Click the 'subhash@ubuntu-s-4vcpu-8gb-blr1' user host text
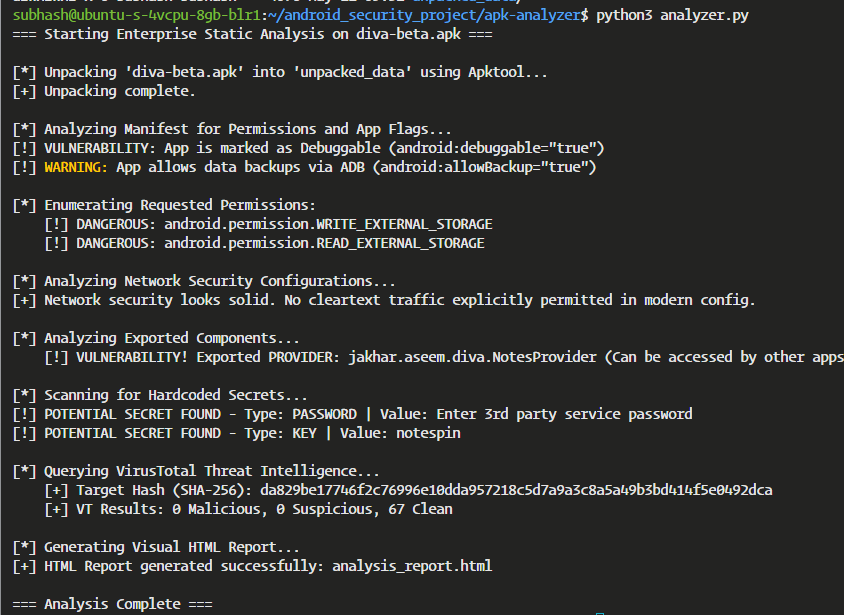 tap(137, 15)
